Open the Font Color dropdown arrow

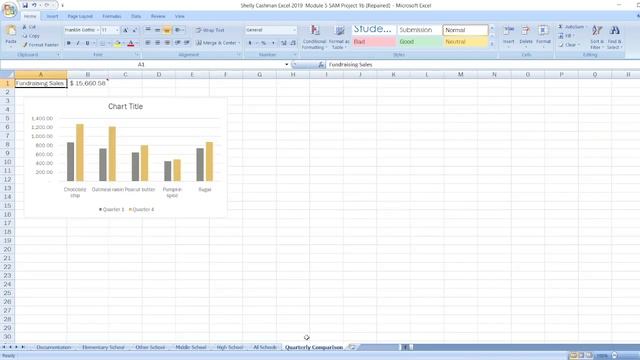pyautogui.click(x=137, y=43)
